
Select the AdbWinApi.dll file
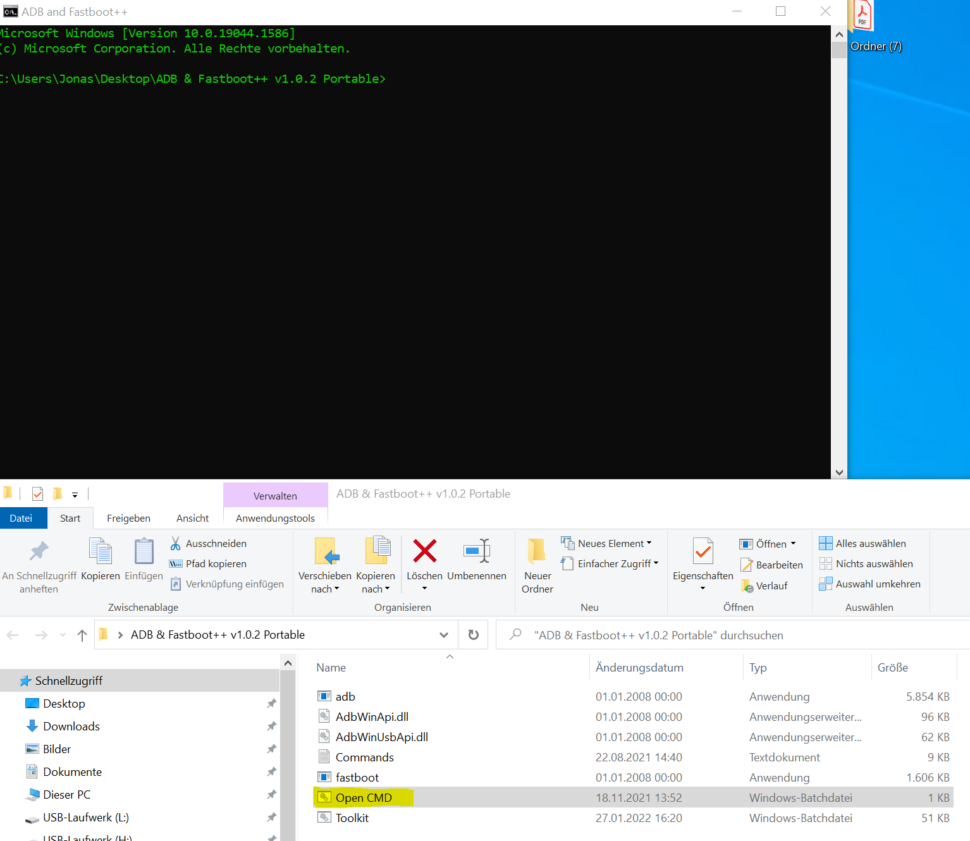633,717
